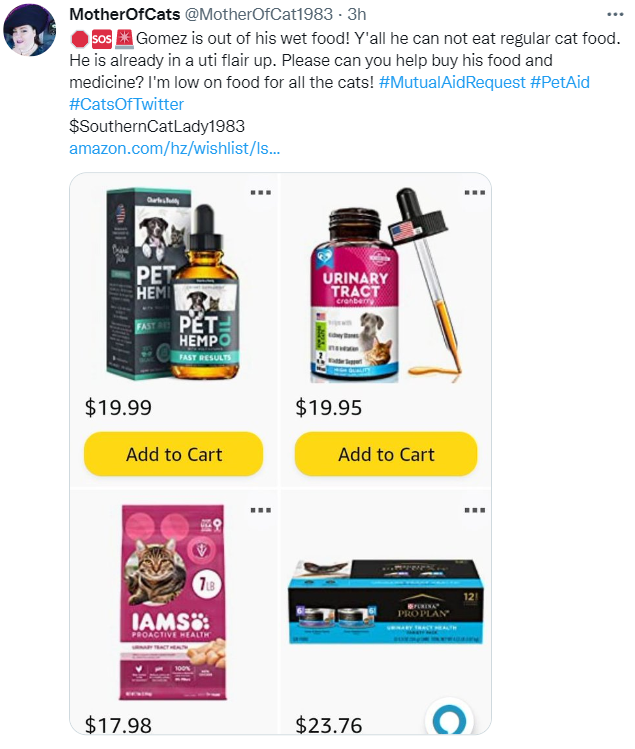Open the #PetAid hashtag
This screenshot has height=749, width=635.
(x=560, y=82)
